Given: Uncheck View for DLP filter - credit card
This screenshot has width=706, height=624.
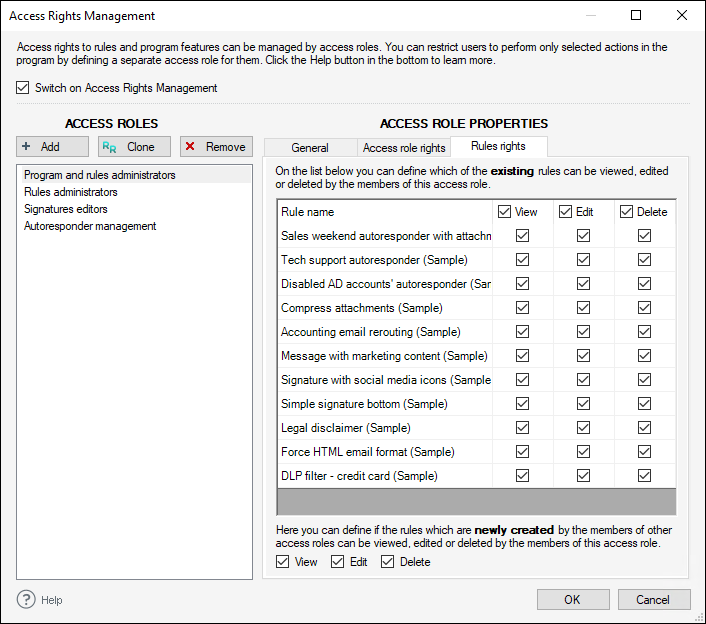Looking at the screenshot, I should (522, 476).
